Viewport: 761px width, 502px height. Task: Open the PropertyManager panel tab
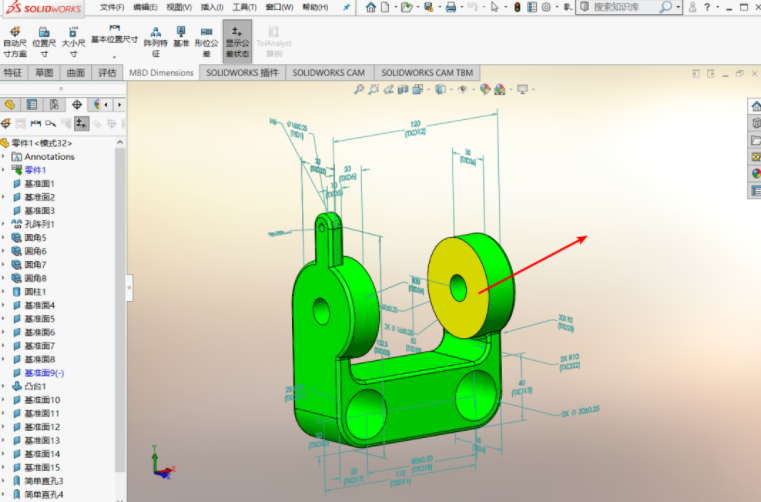tap(32, 104)
